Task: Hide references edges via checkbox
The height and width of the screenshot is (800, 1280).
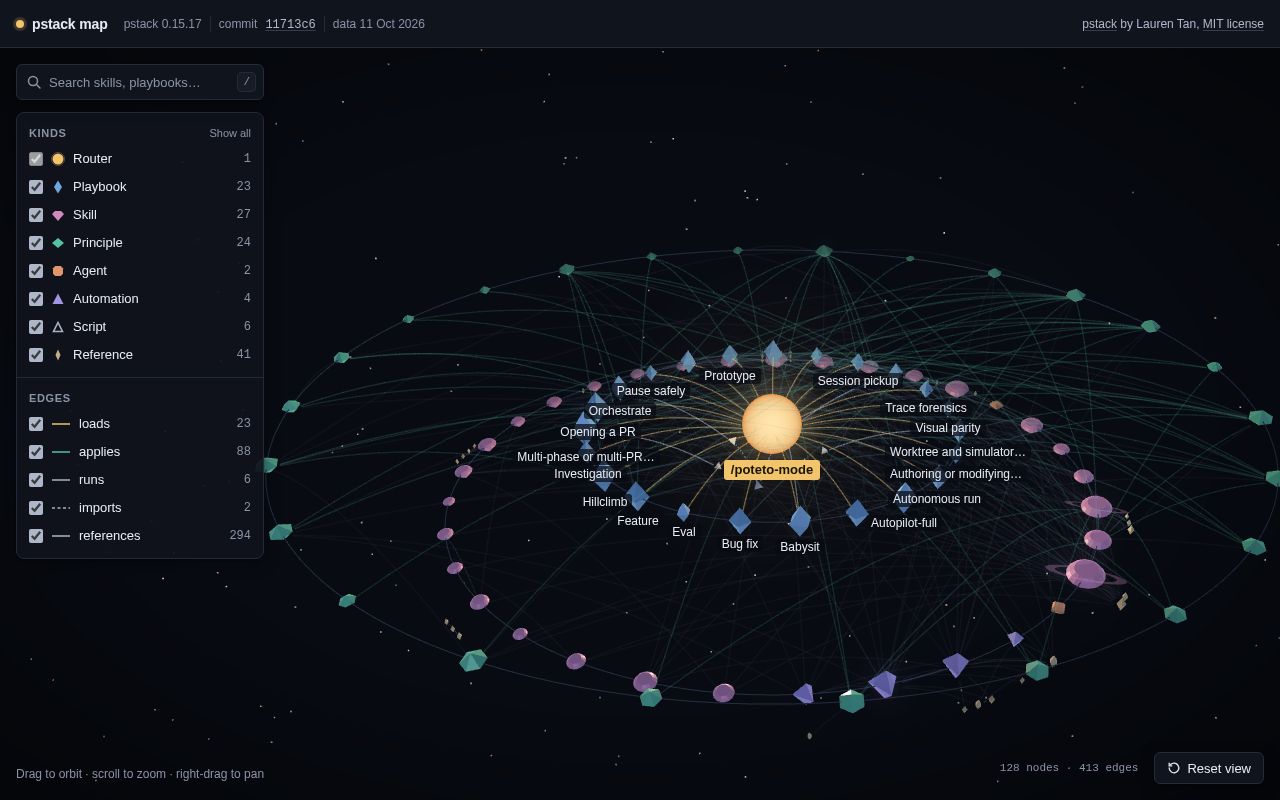Action: click(36, 536)
